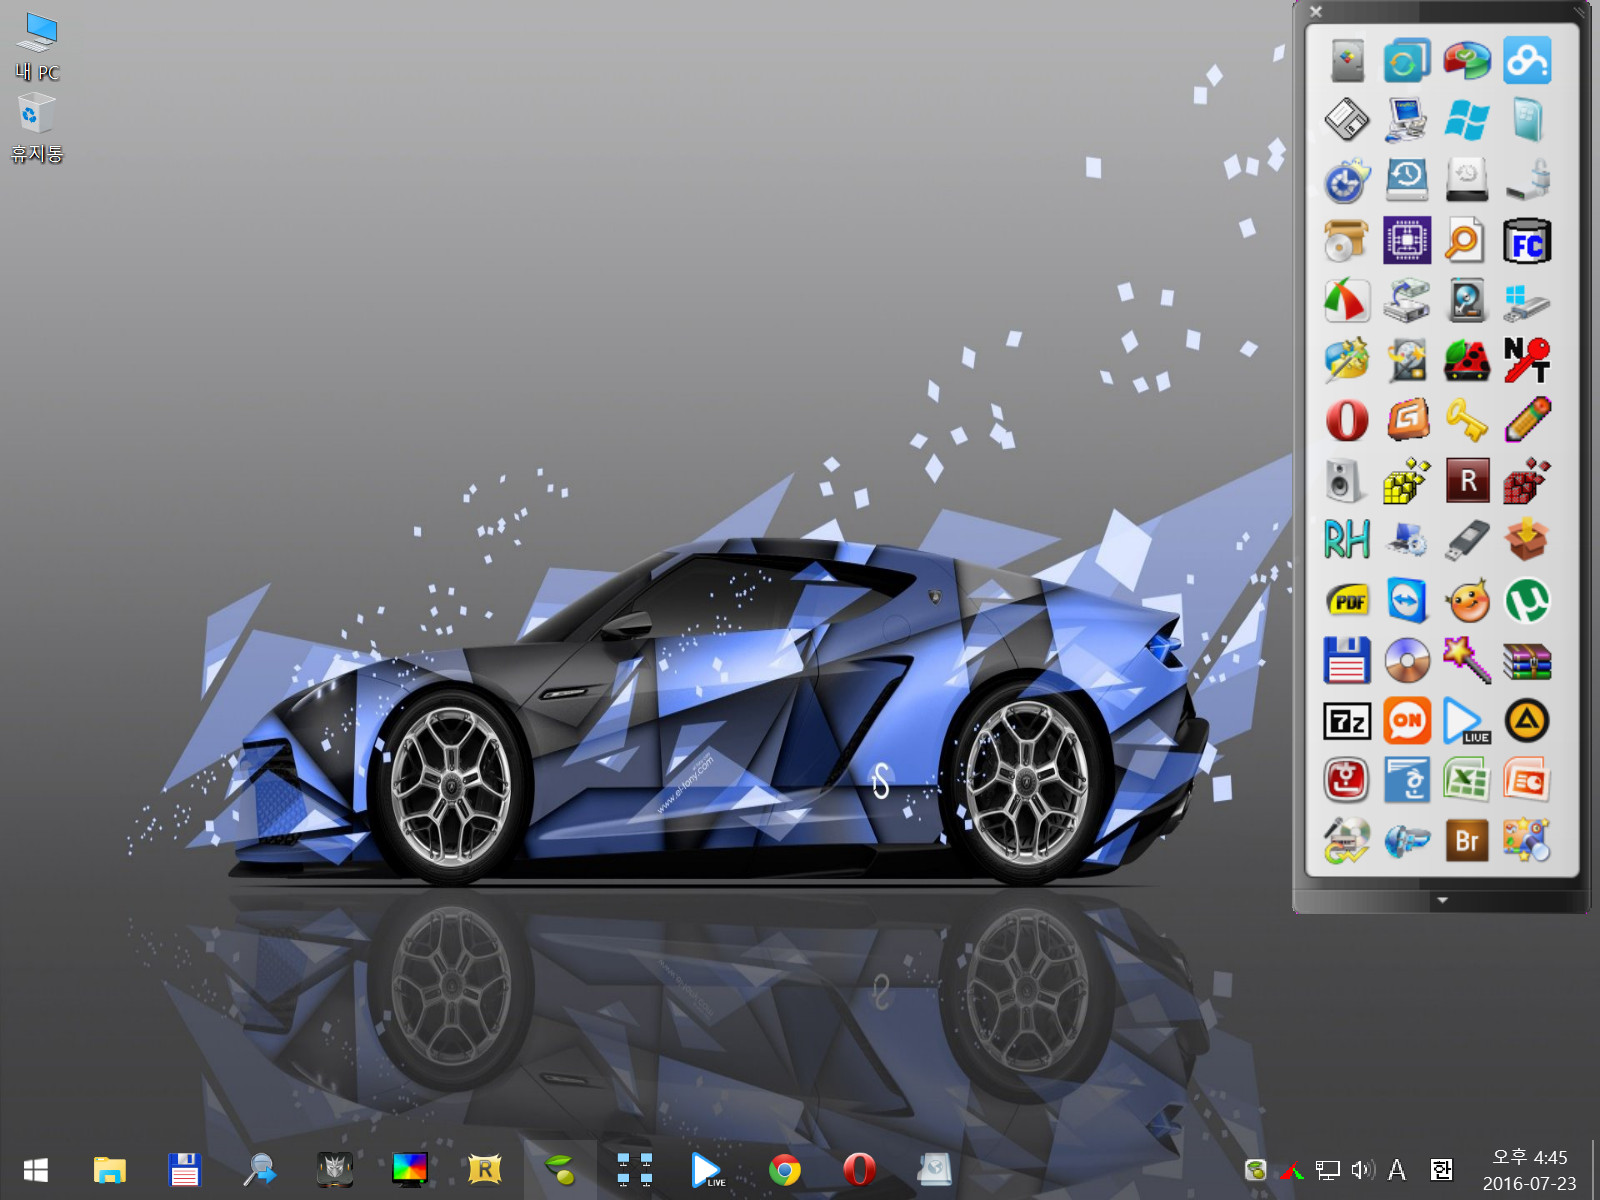The image size is (1600, 1200).
Task: Open the orange G cube icon
Action: (x=1407, y=421)
